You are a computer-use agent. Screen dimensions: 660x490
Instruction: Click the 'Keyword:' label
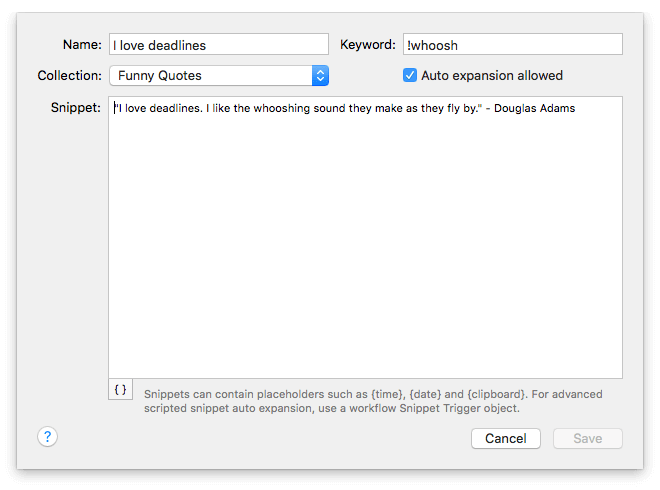point(368,44)
